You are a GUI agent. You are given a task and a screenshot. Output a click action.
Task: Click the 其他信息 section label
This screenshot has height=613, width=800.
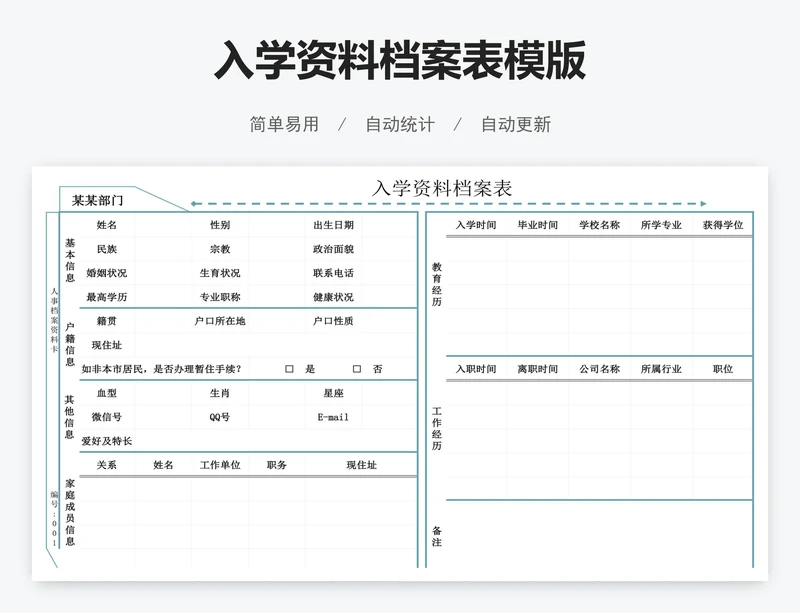click(x=69, y=417)
